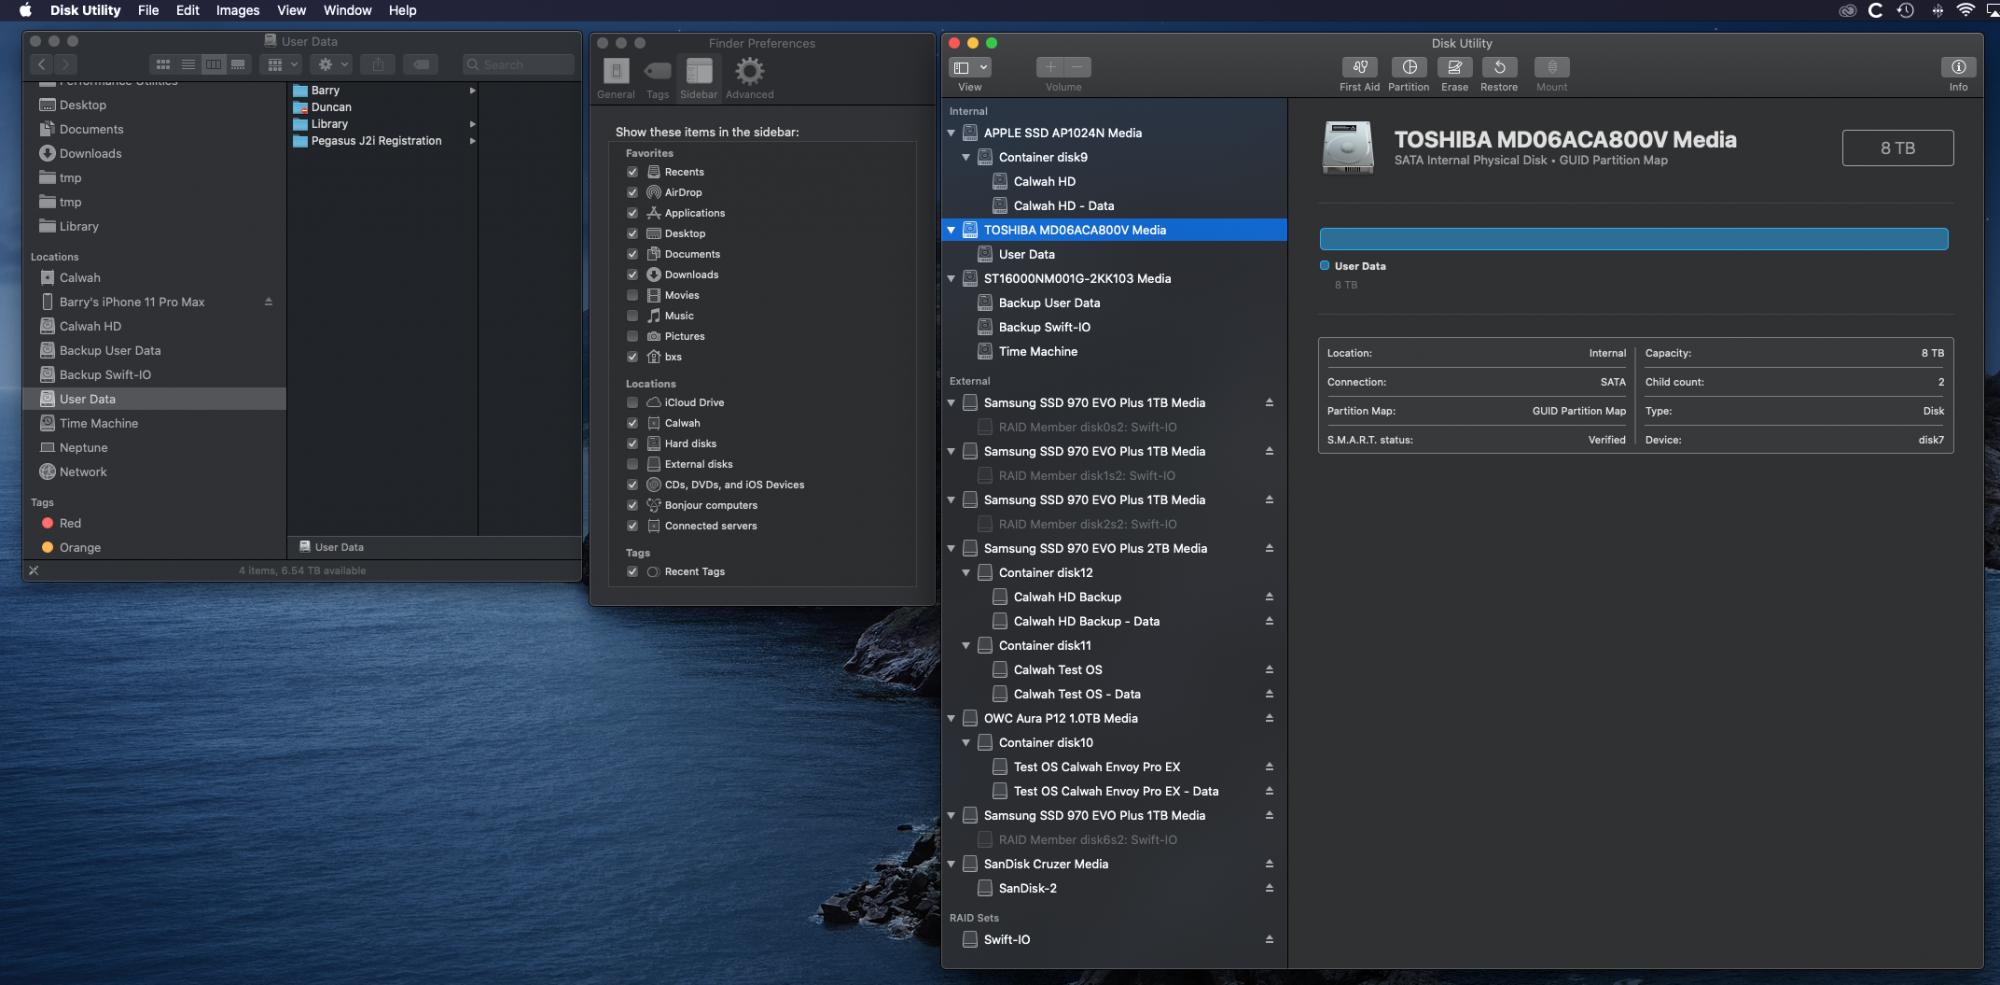This screenshot has height=985, width=2000.
Task: Collapse the selected TOSHIBA MD06ACA800V Media triangle
Action: (951, 230)
